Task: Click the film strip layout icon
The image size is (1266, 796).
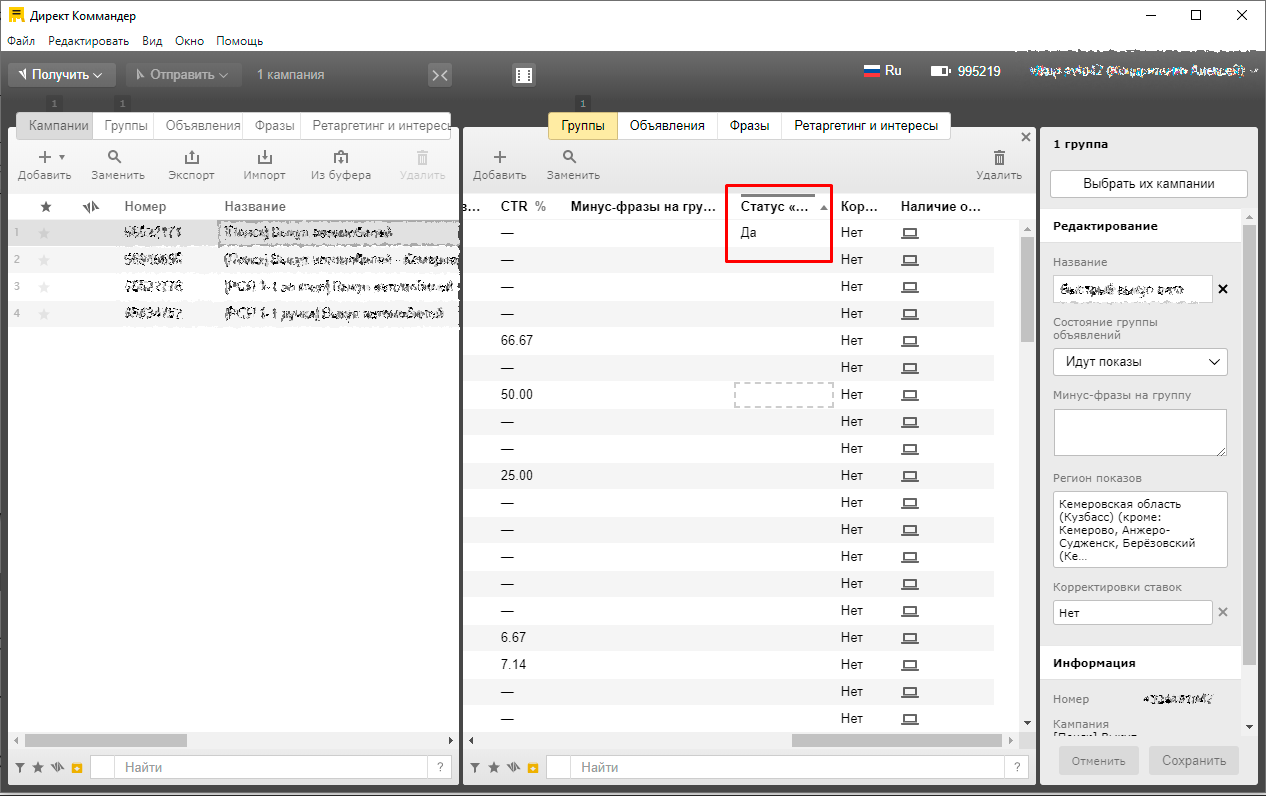Action: point(524,75)
